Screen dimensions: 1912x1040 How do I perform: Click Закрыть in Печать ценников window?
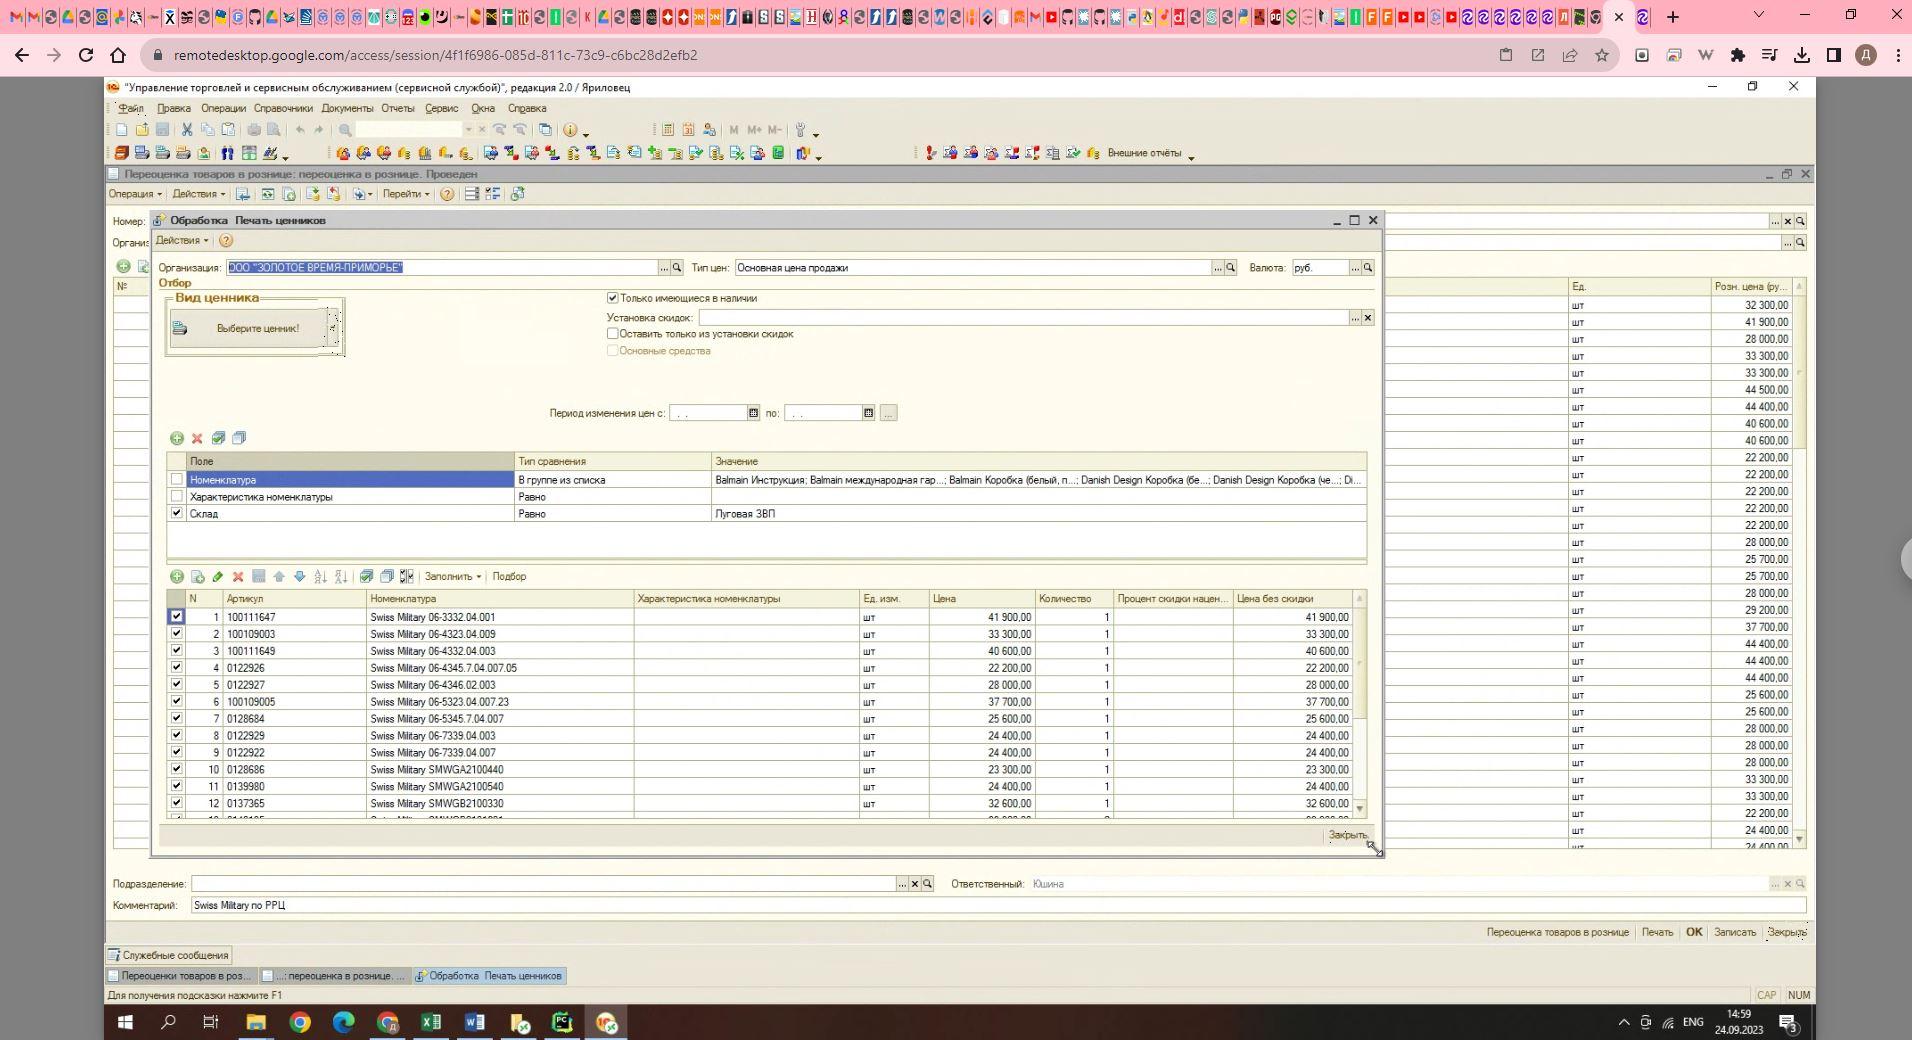1348,835
